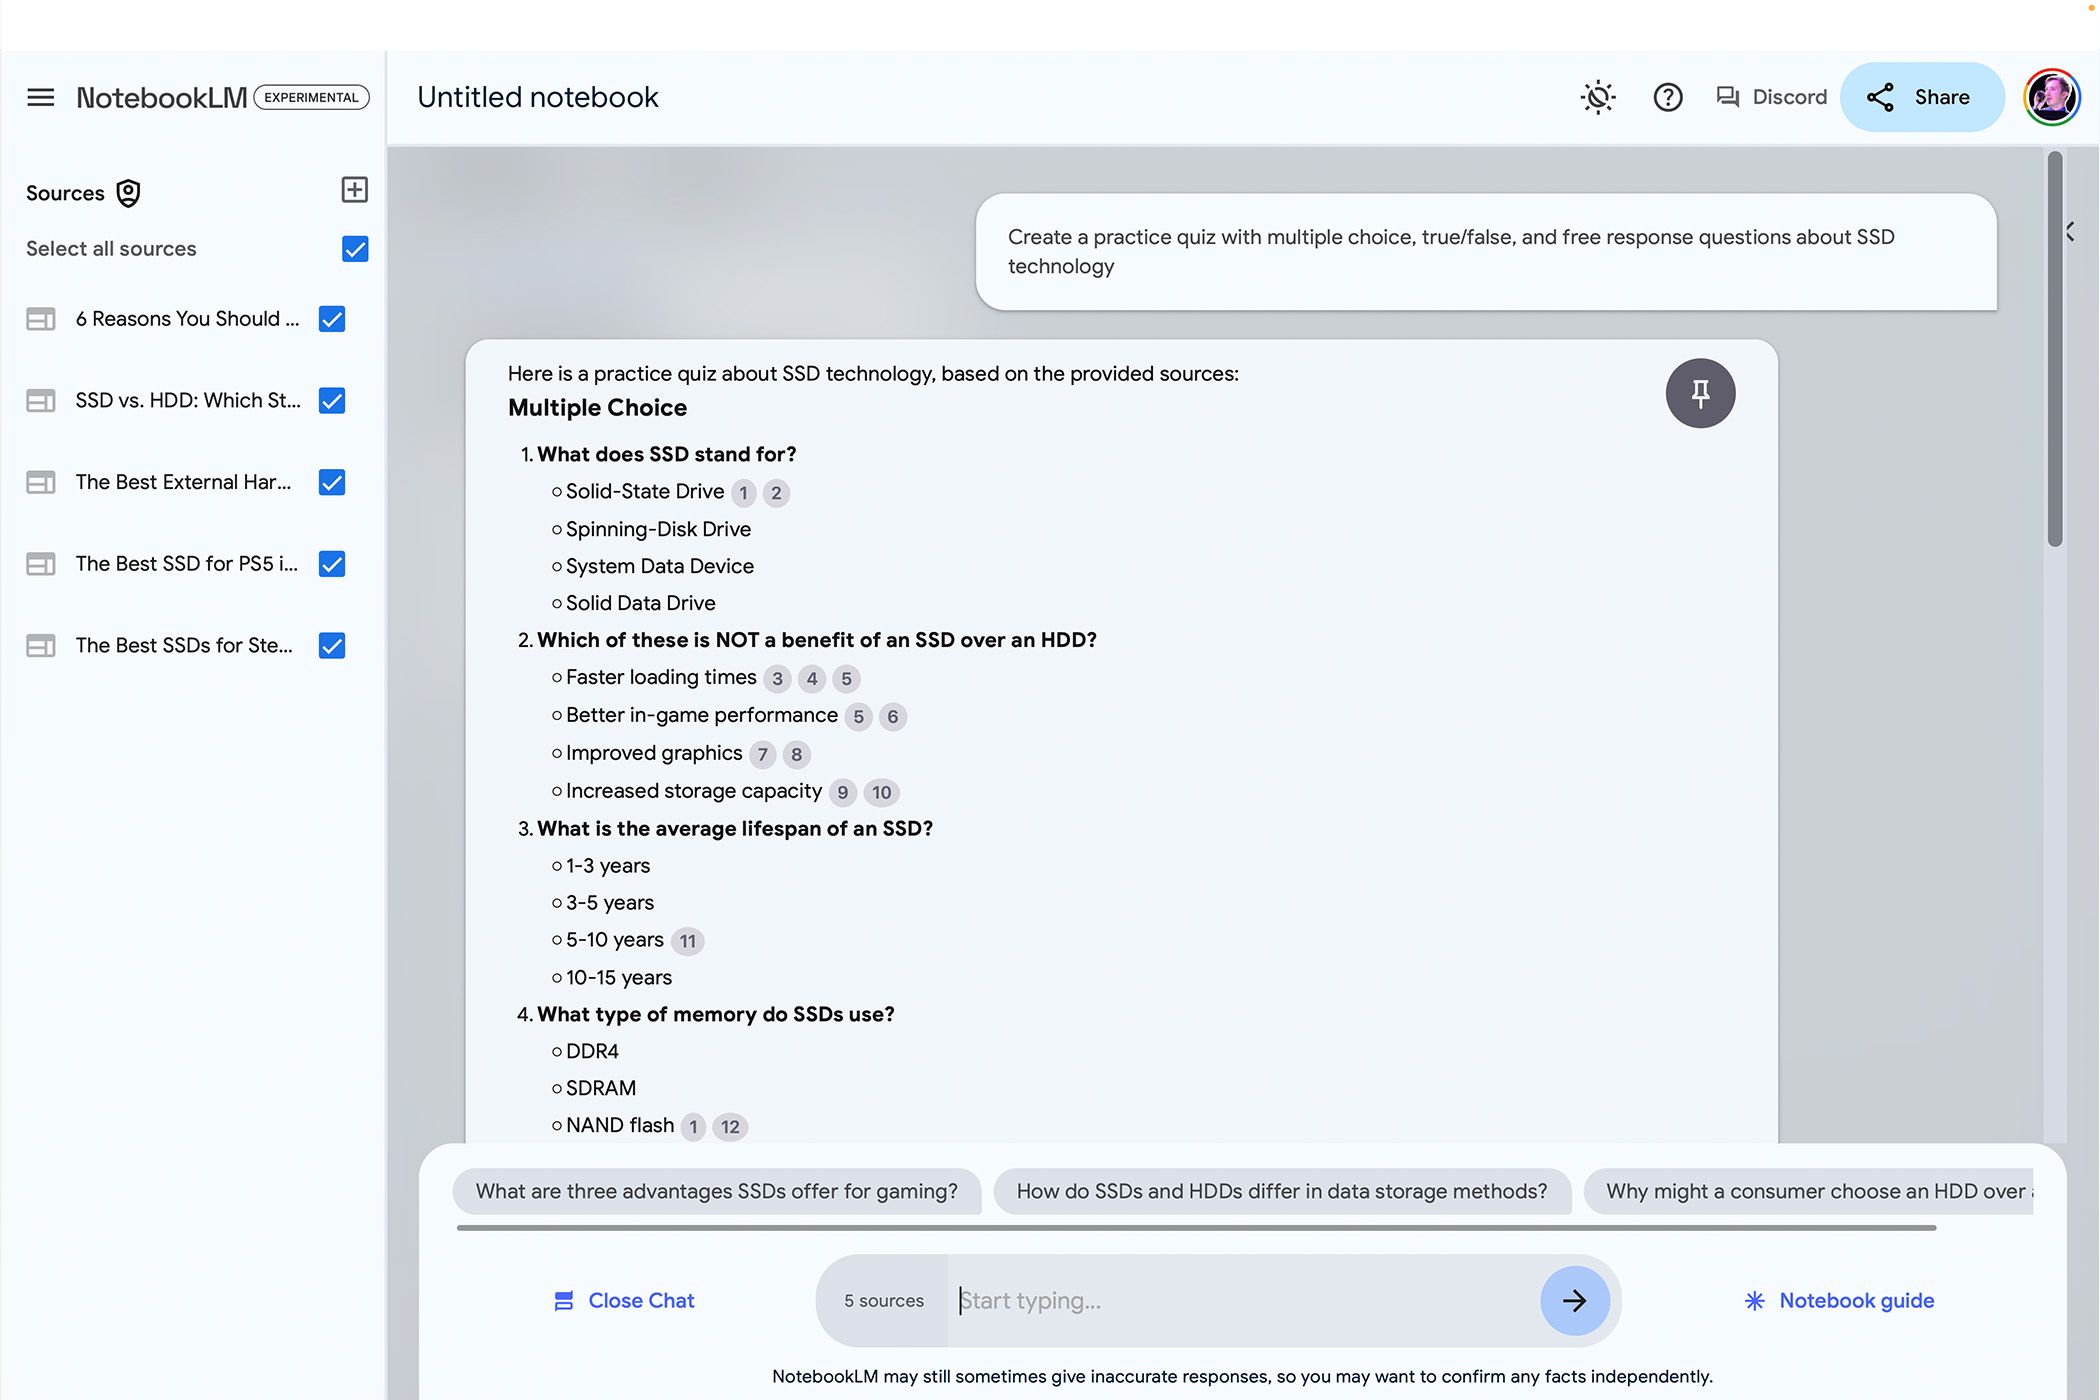Click the Share button icon
The width and height of the screenshot is (2100, 1400).
point(1881,97)
